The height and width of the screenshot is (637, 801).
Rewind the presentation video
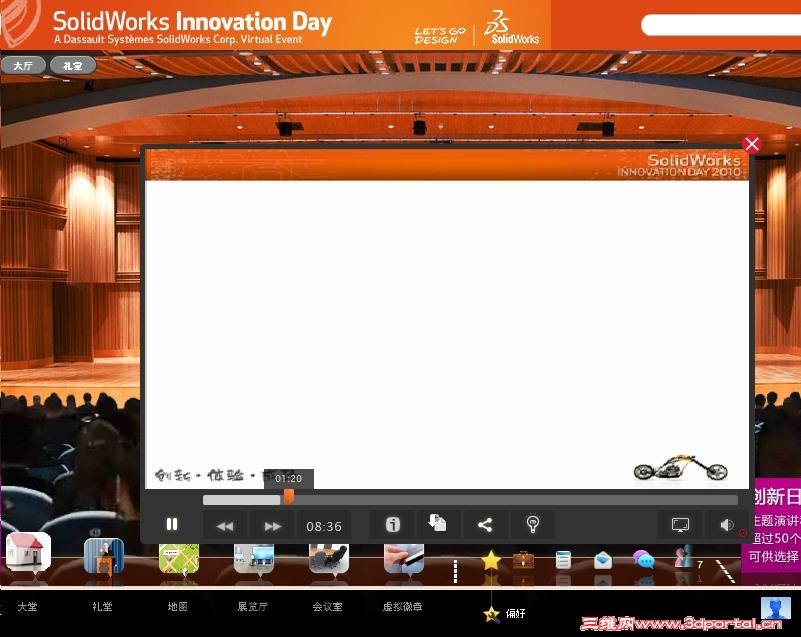tap(225, 526)
